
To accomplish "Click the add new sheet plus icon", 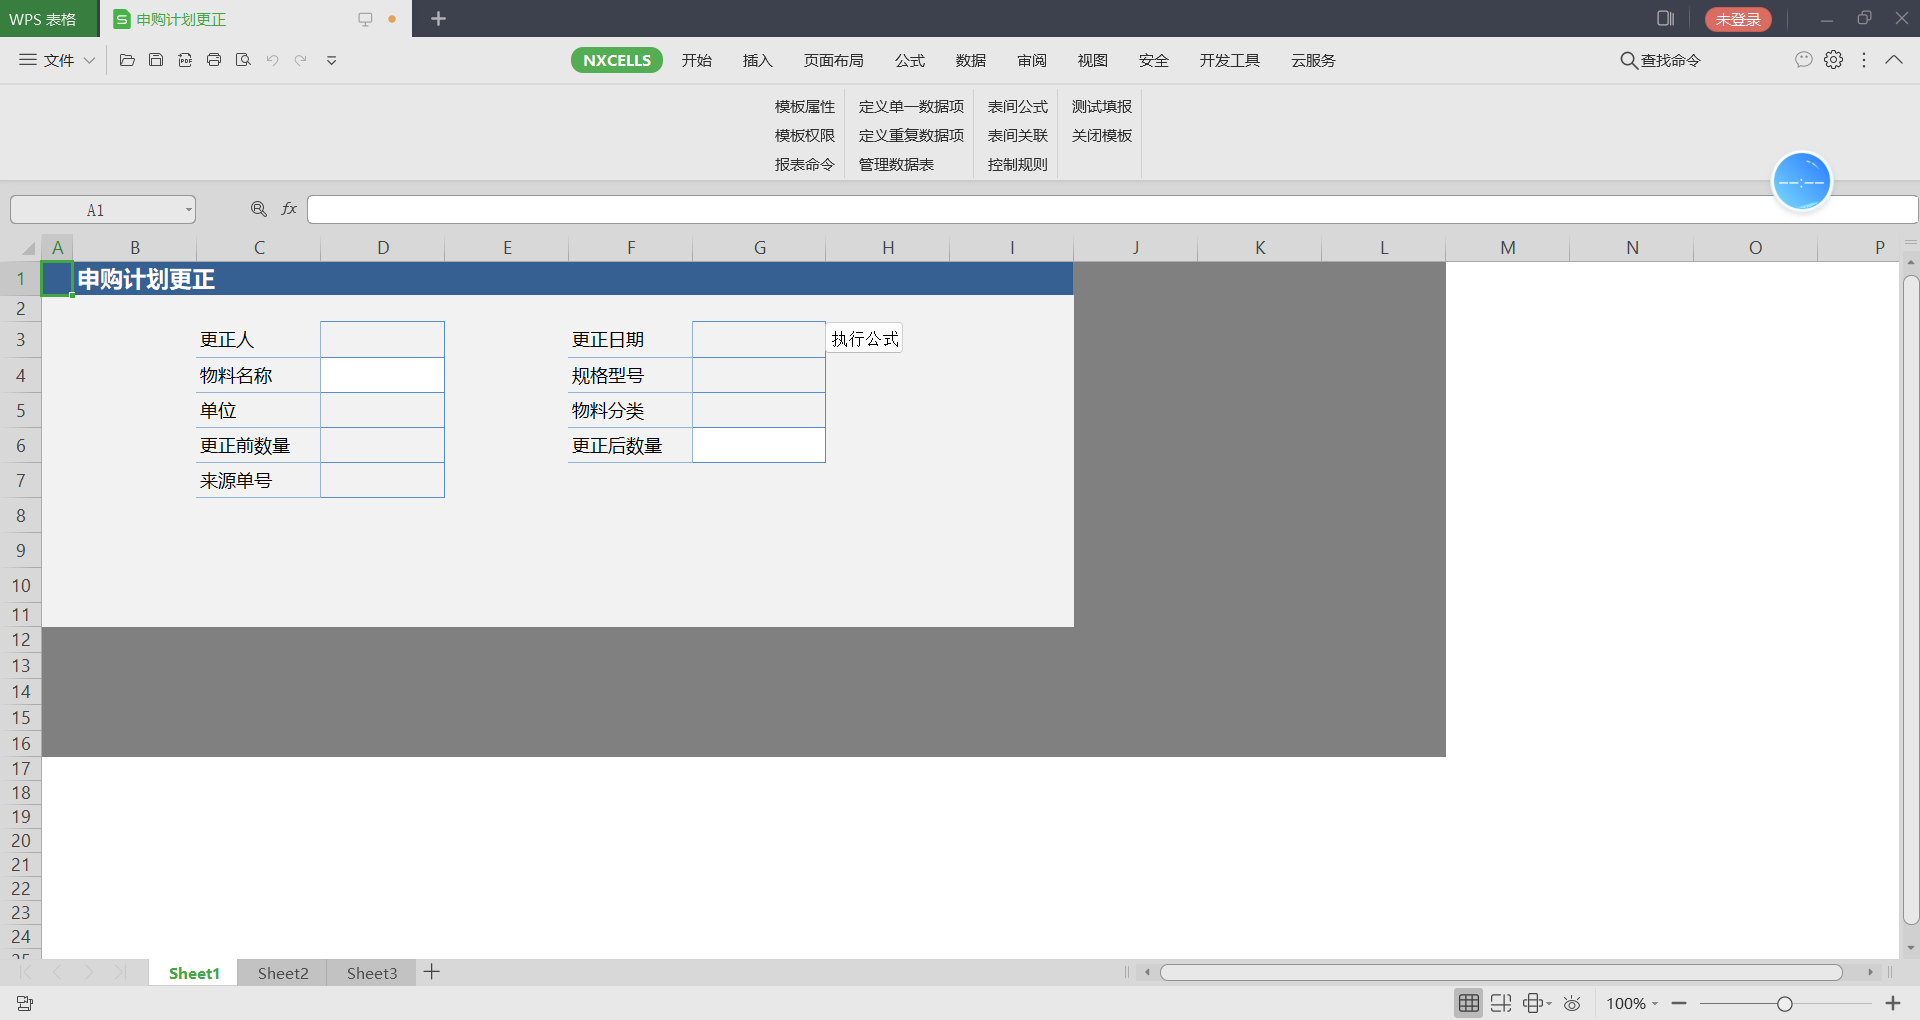I will pos(432,972).
